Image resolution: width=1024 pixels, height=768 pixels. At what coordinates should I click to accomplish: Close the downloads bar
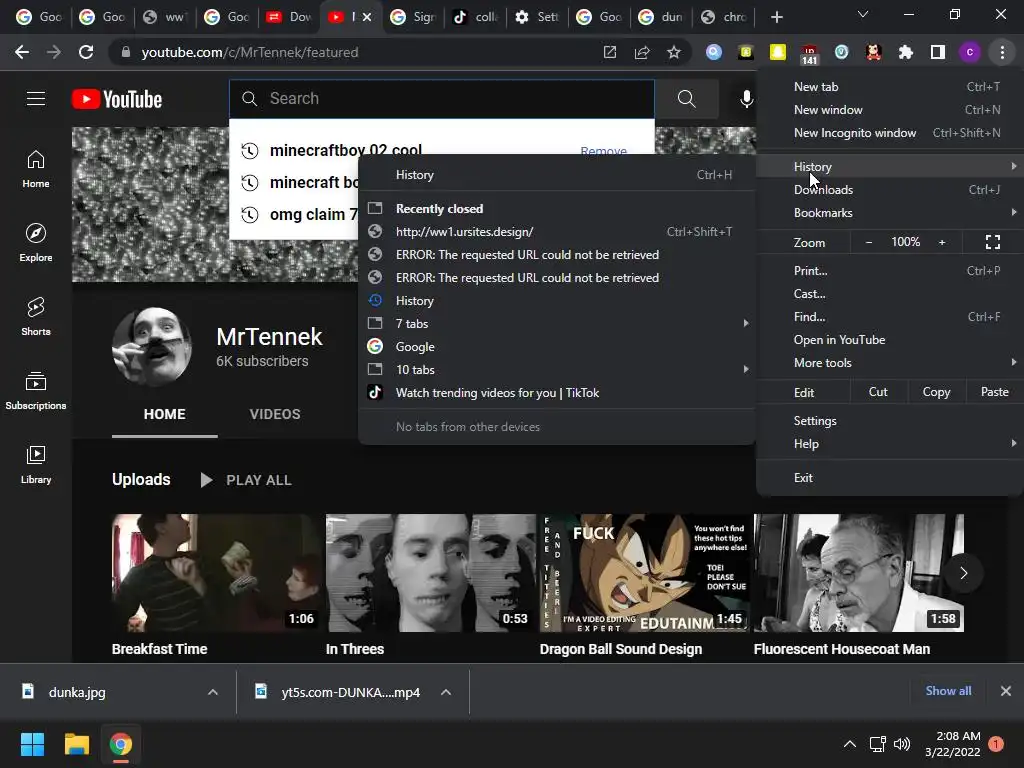tap(1006, 691)
